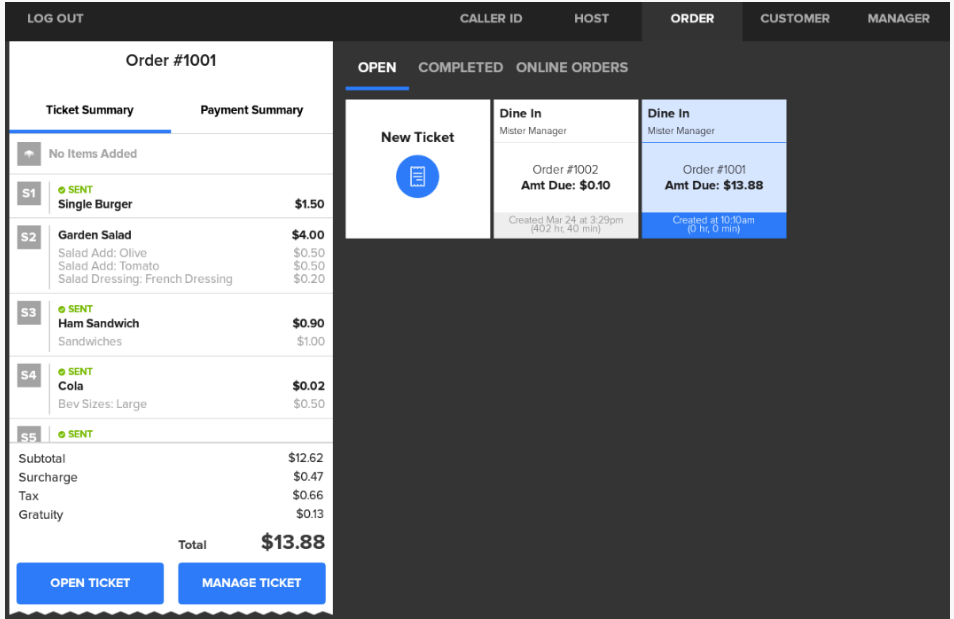The image size is (954, 619).
Task: Click the New Ticket blue document icon
Action: (417, 177)
